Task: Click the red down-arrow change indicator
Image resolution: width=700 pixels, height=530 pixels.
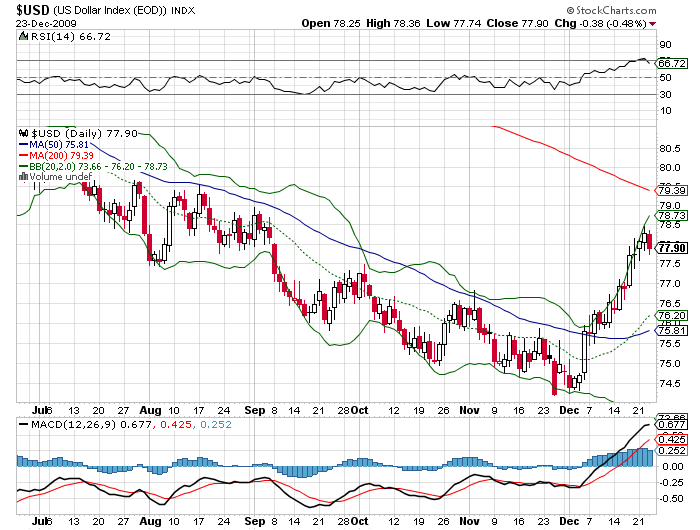Action: coord(653,24)
